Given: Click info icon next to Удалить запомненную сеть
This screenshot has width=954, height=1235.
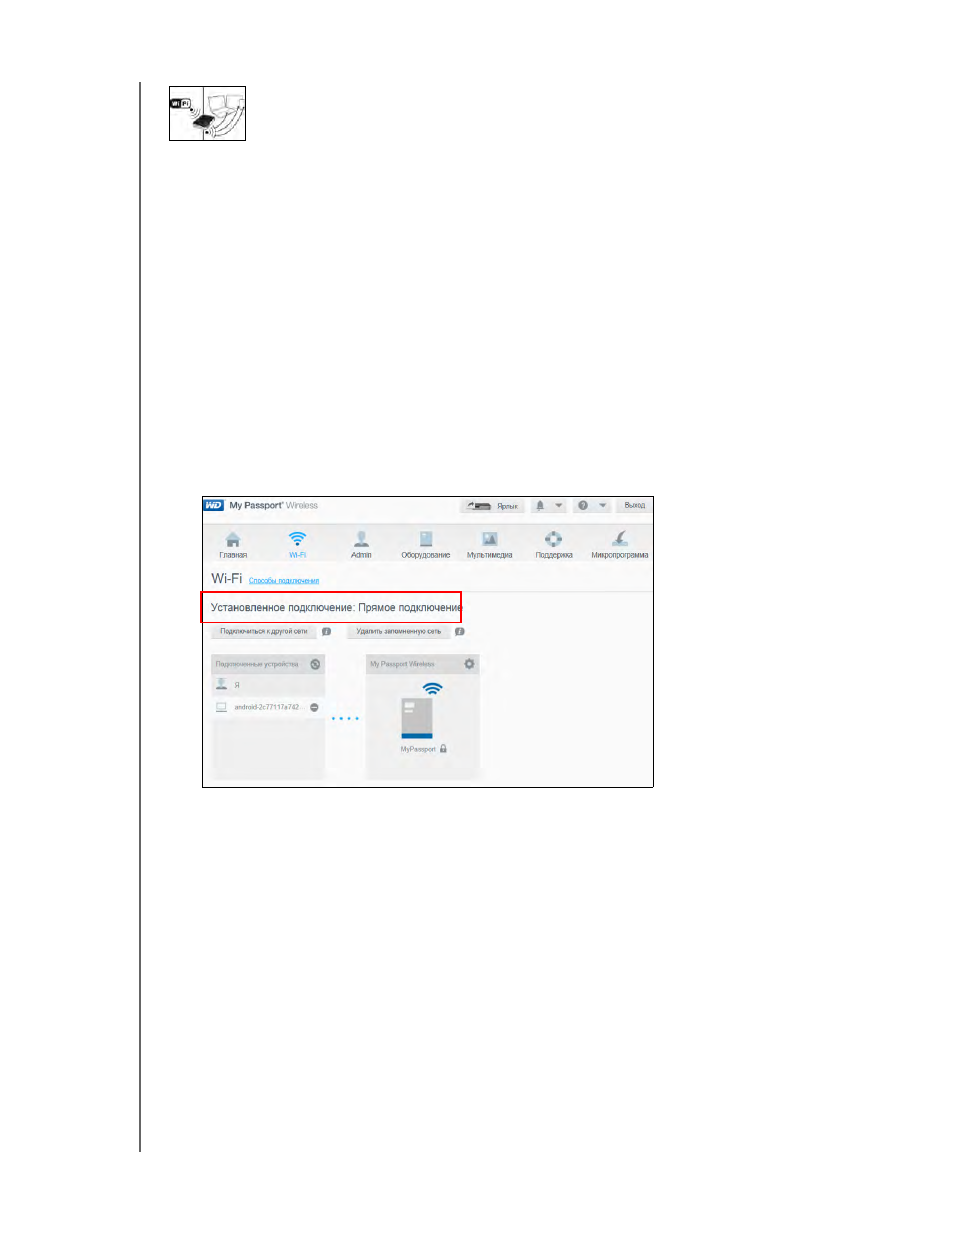Looking at the screenshot, I should pos(460,632).
